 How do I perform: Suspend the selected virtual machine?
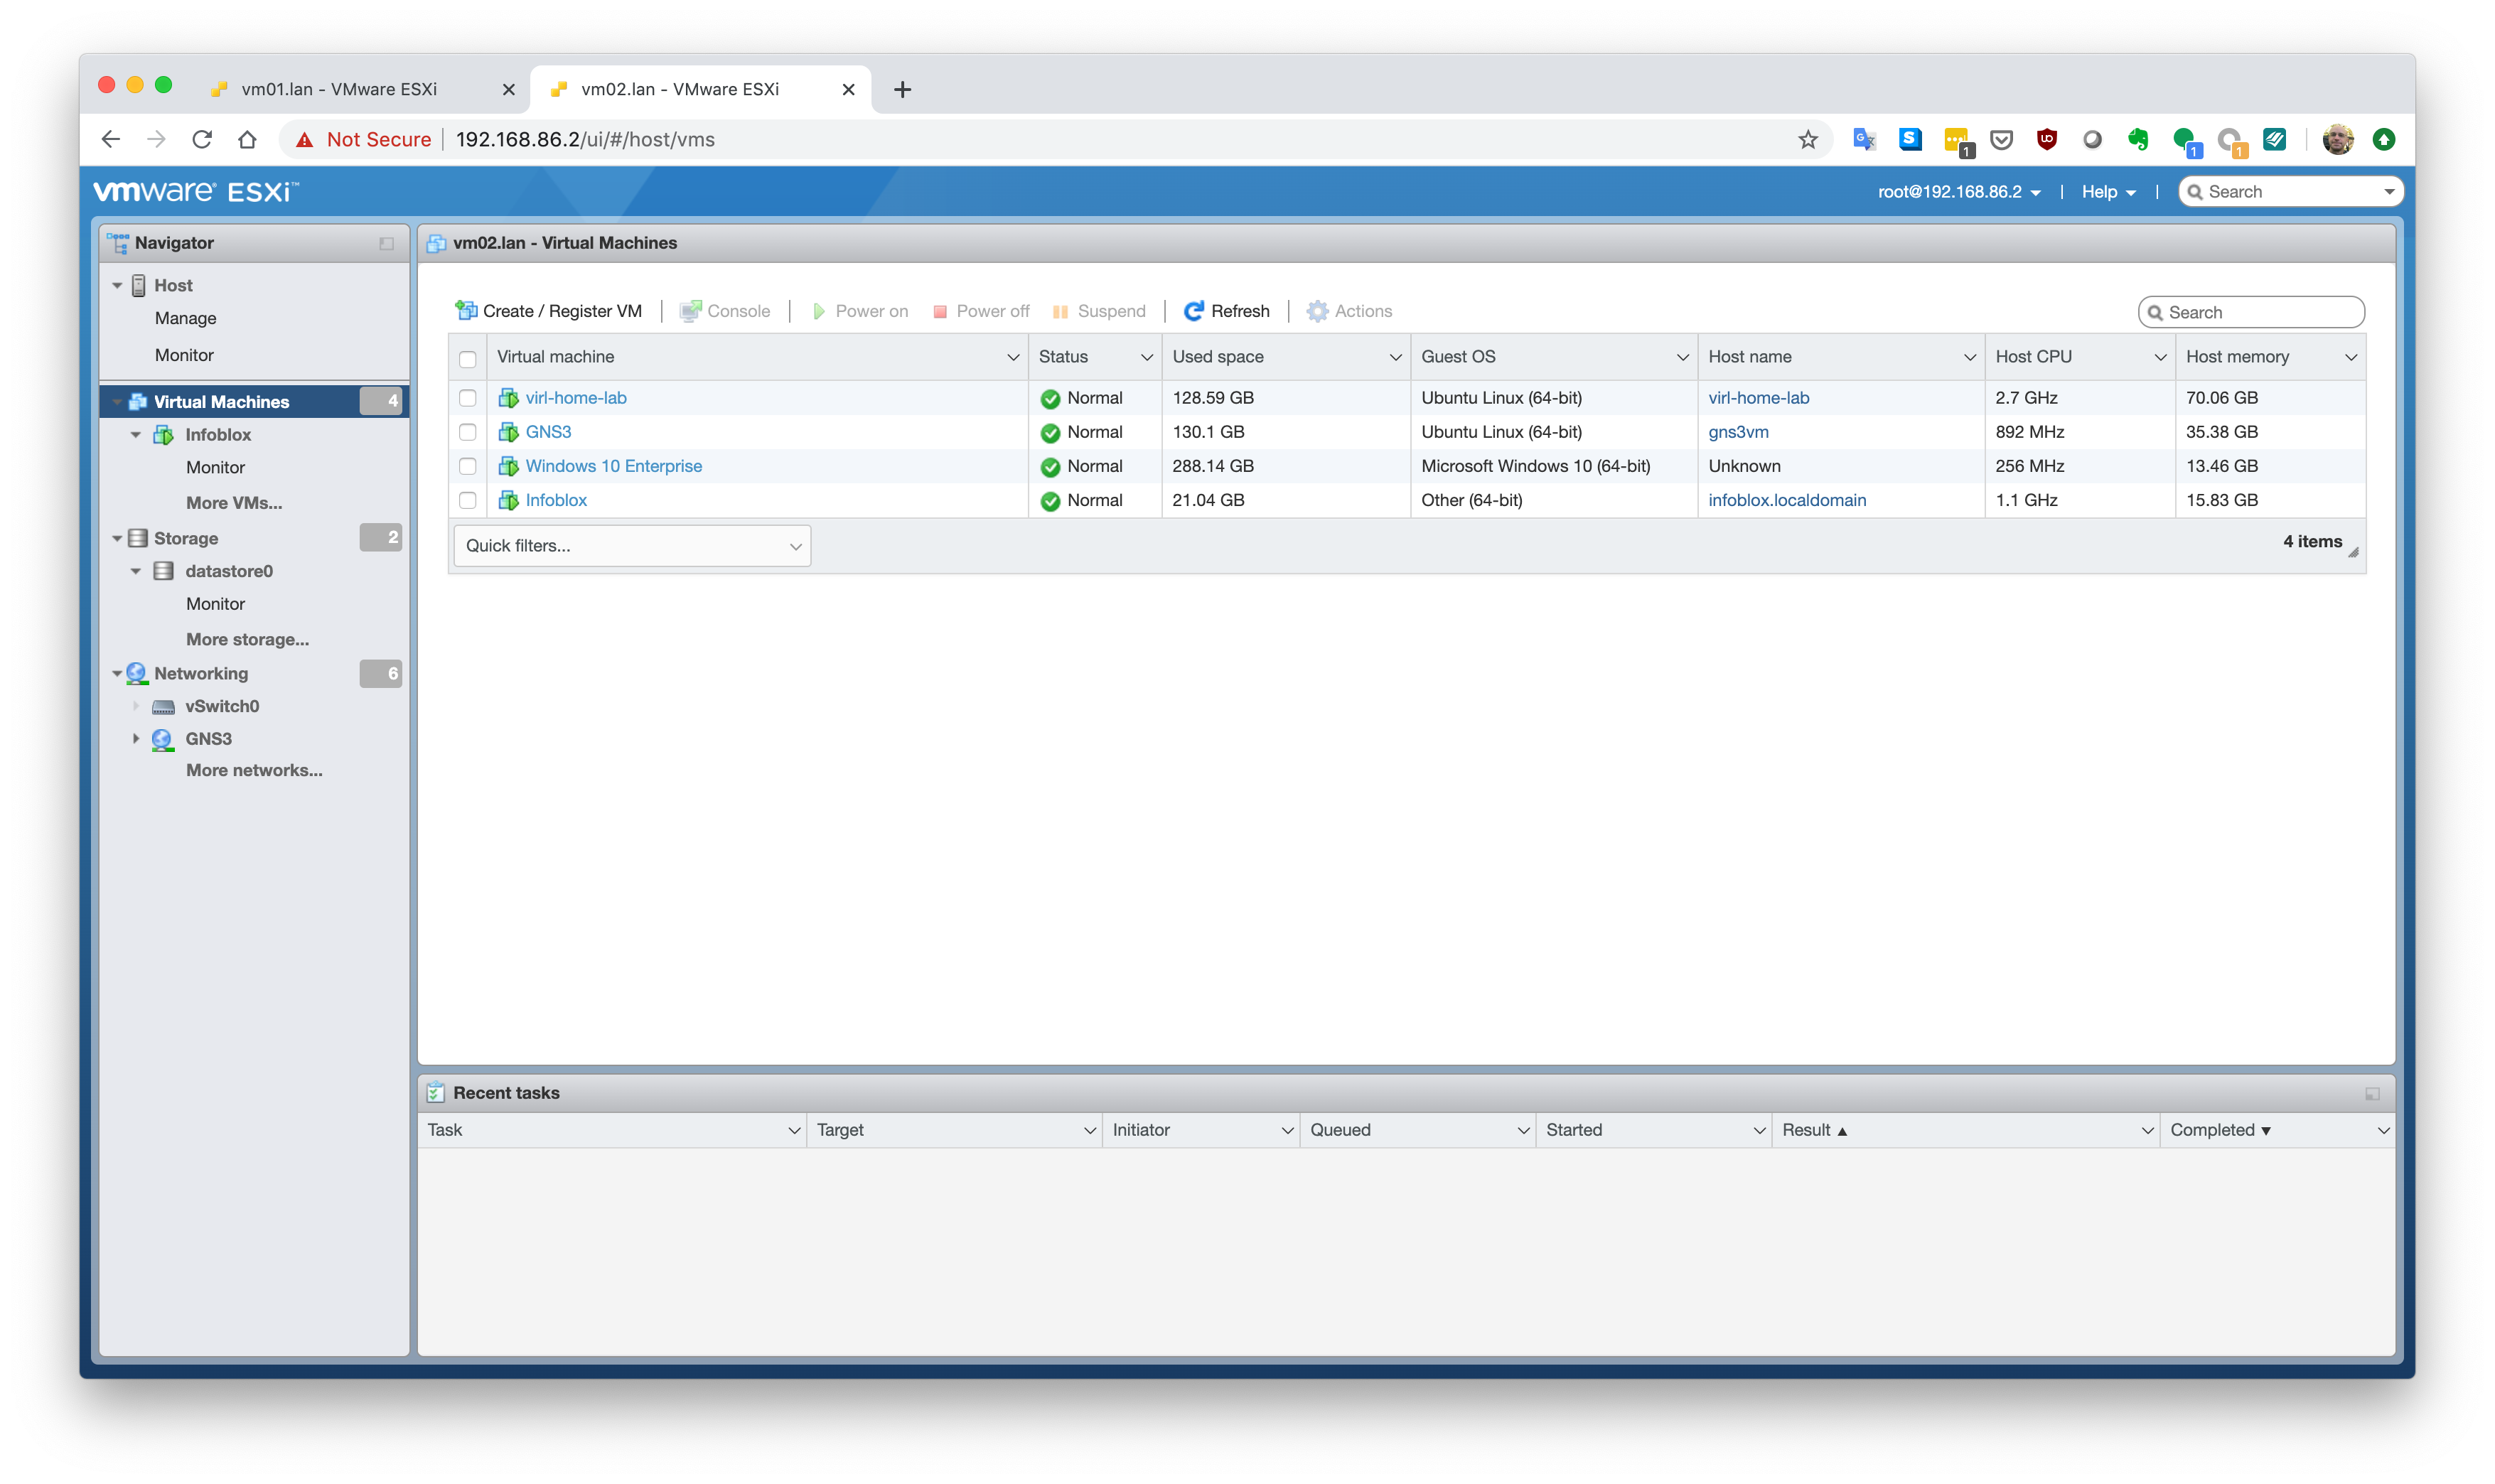click(x=1099, y=311)
